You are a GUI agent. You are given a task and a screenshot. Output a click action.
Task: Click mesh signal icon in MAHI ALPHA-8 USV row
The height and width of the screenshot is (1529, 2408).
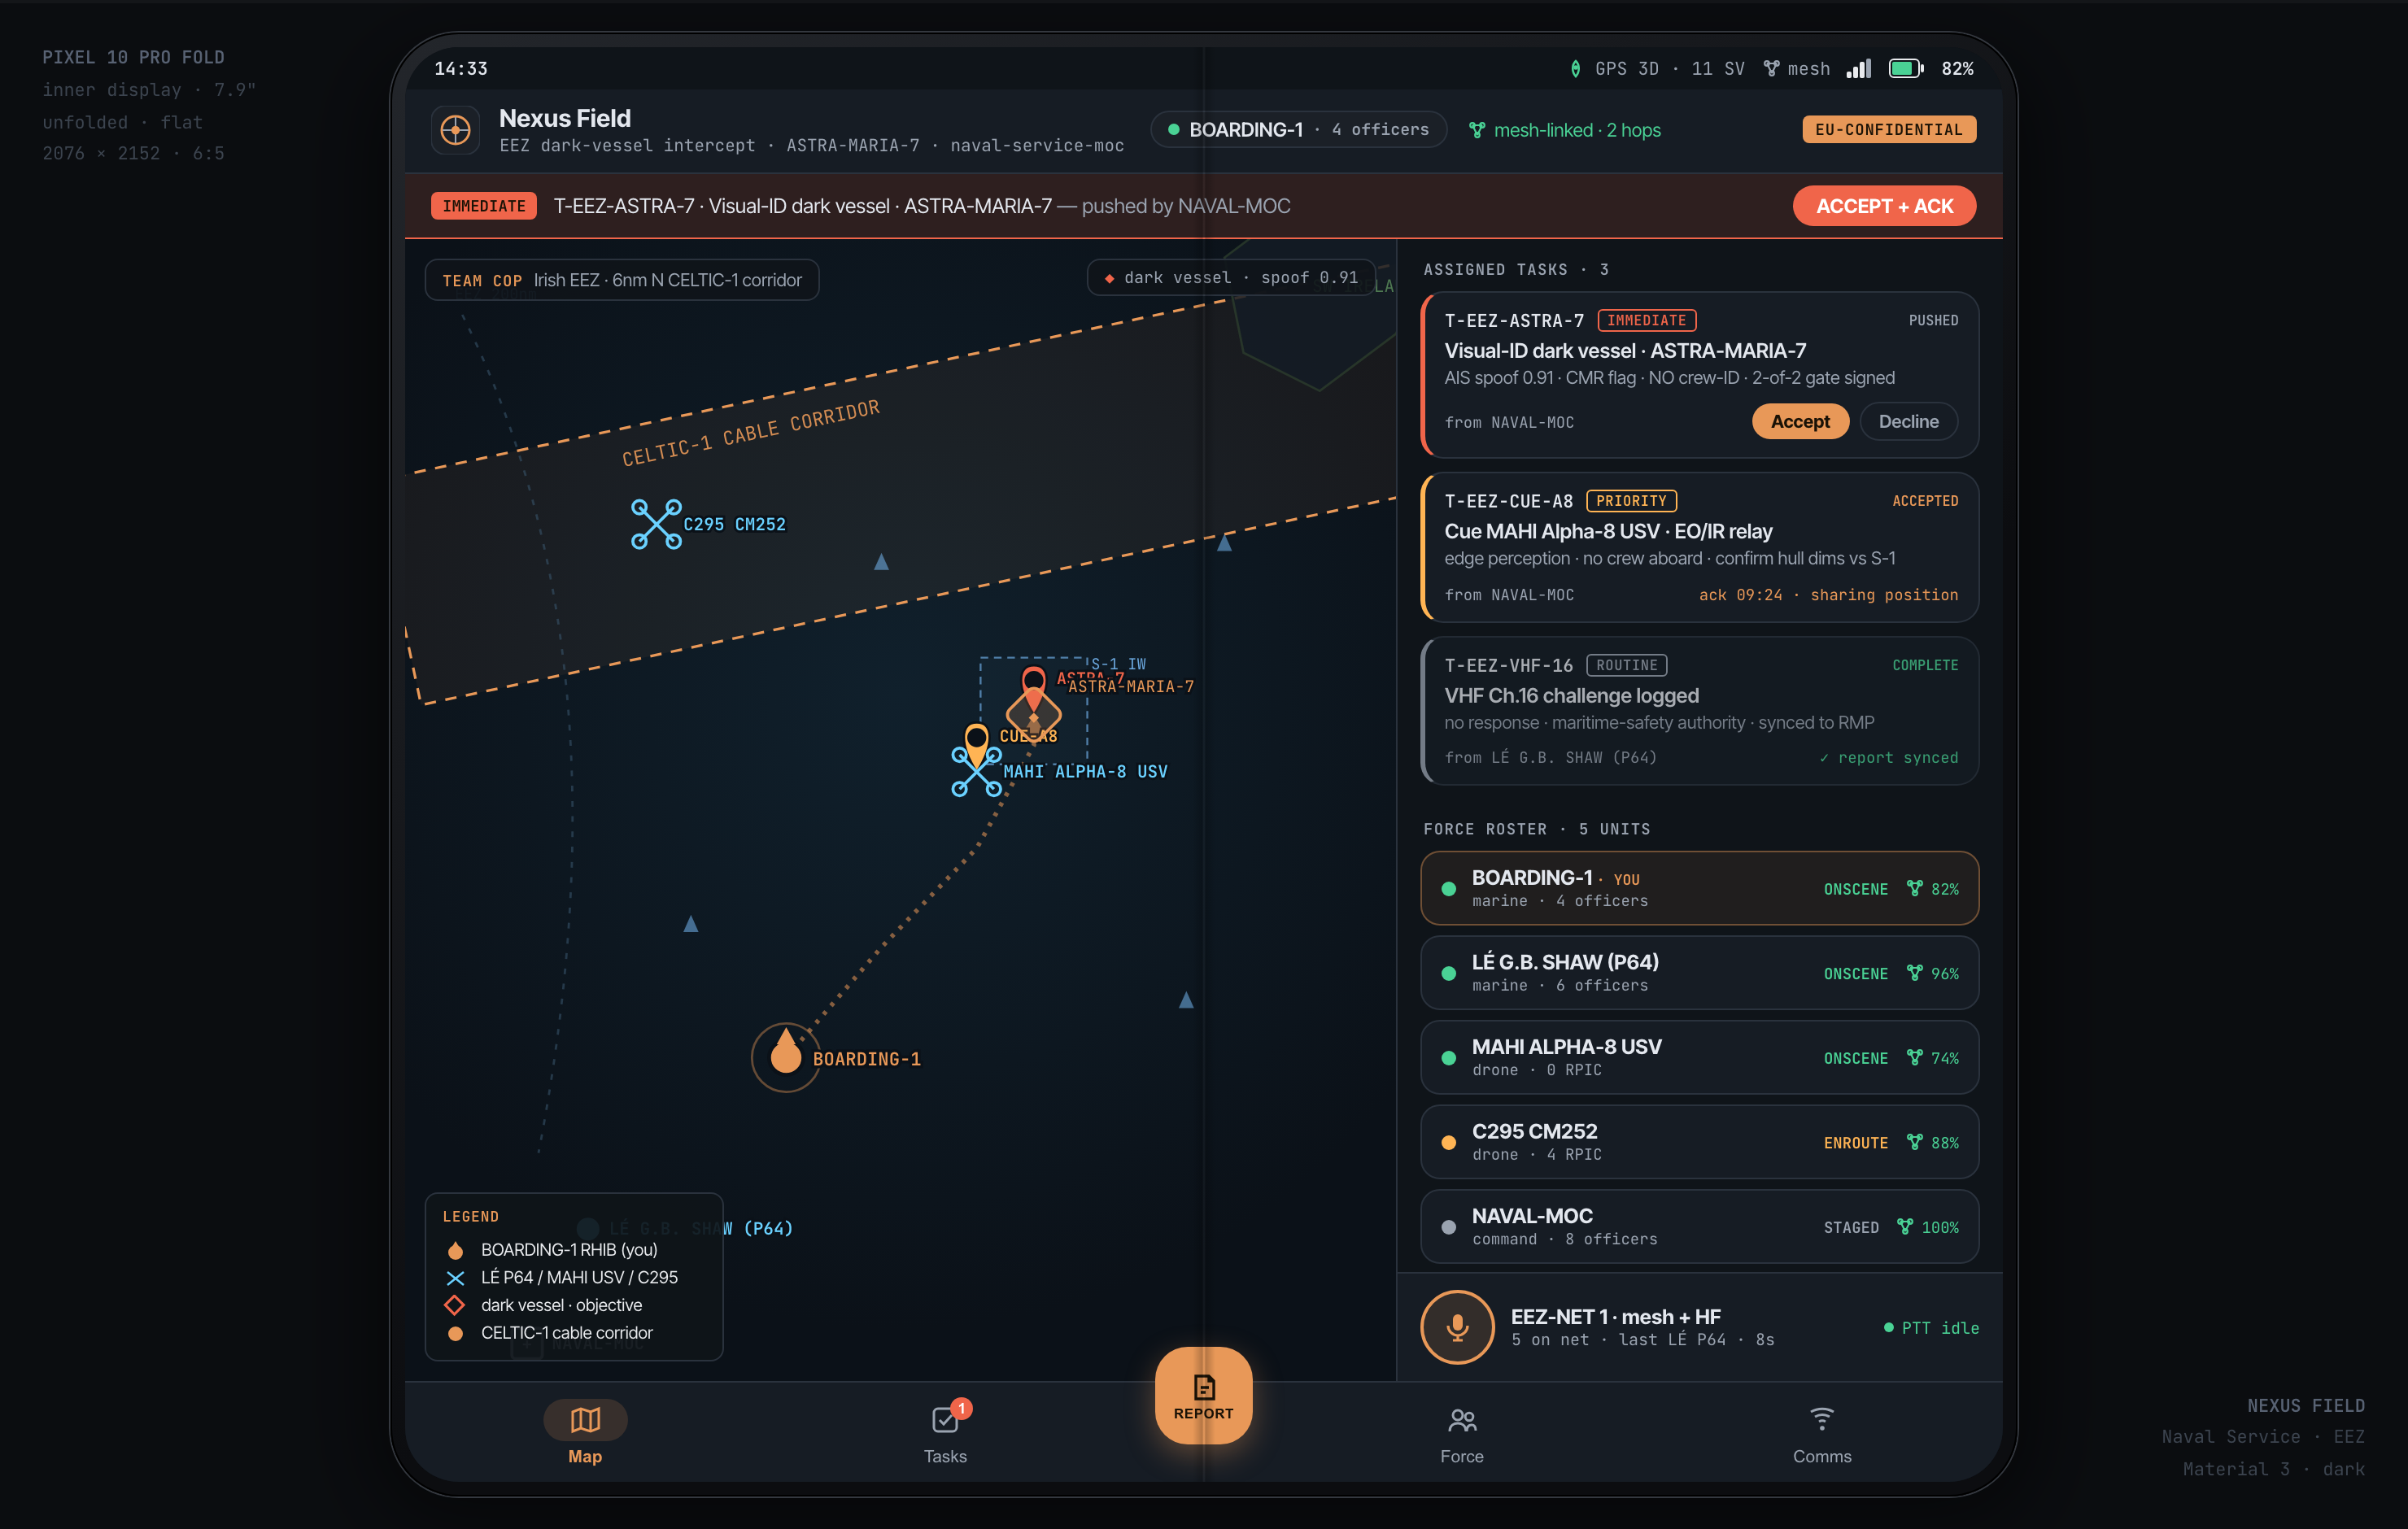pos(1914,1057)
